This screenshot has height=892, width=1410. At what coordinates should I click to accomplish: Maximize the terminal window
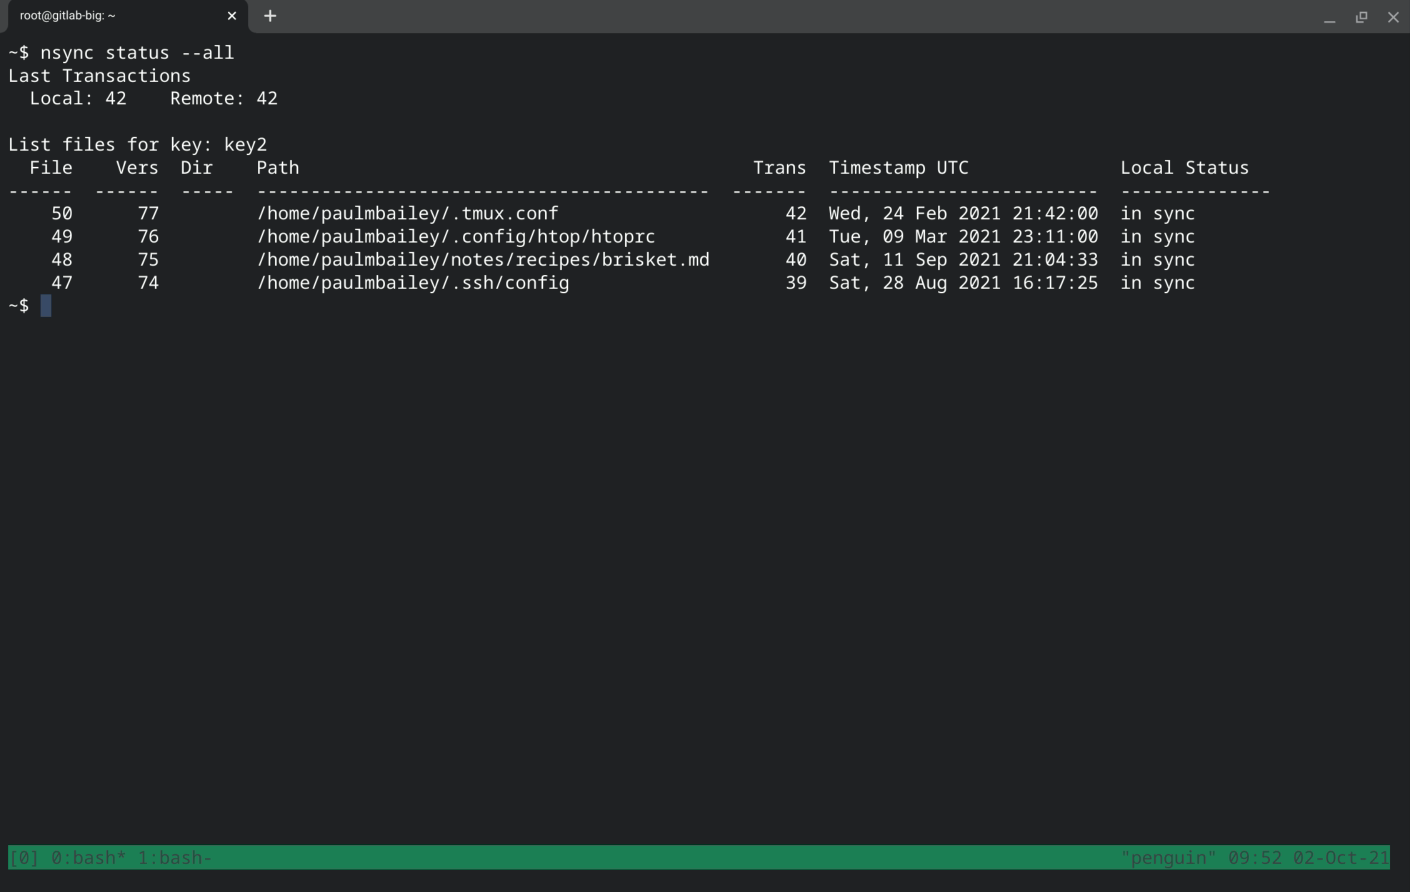point(1361,17)
